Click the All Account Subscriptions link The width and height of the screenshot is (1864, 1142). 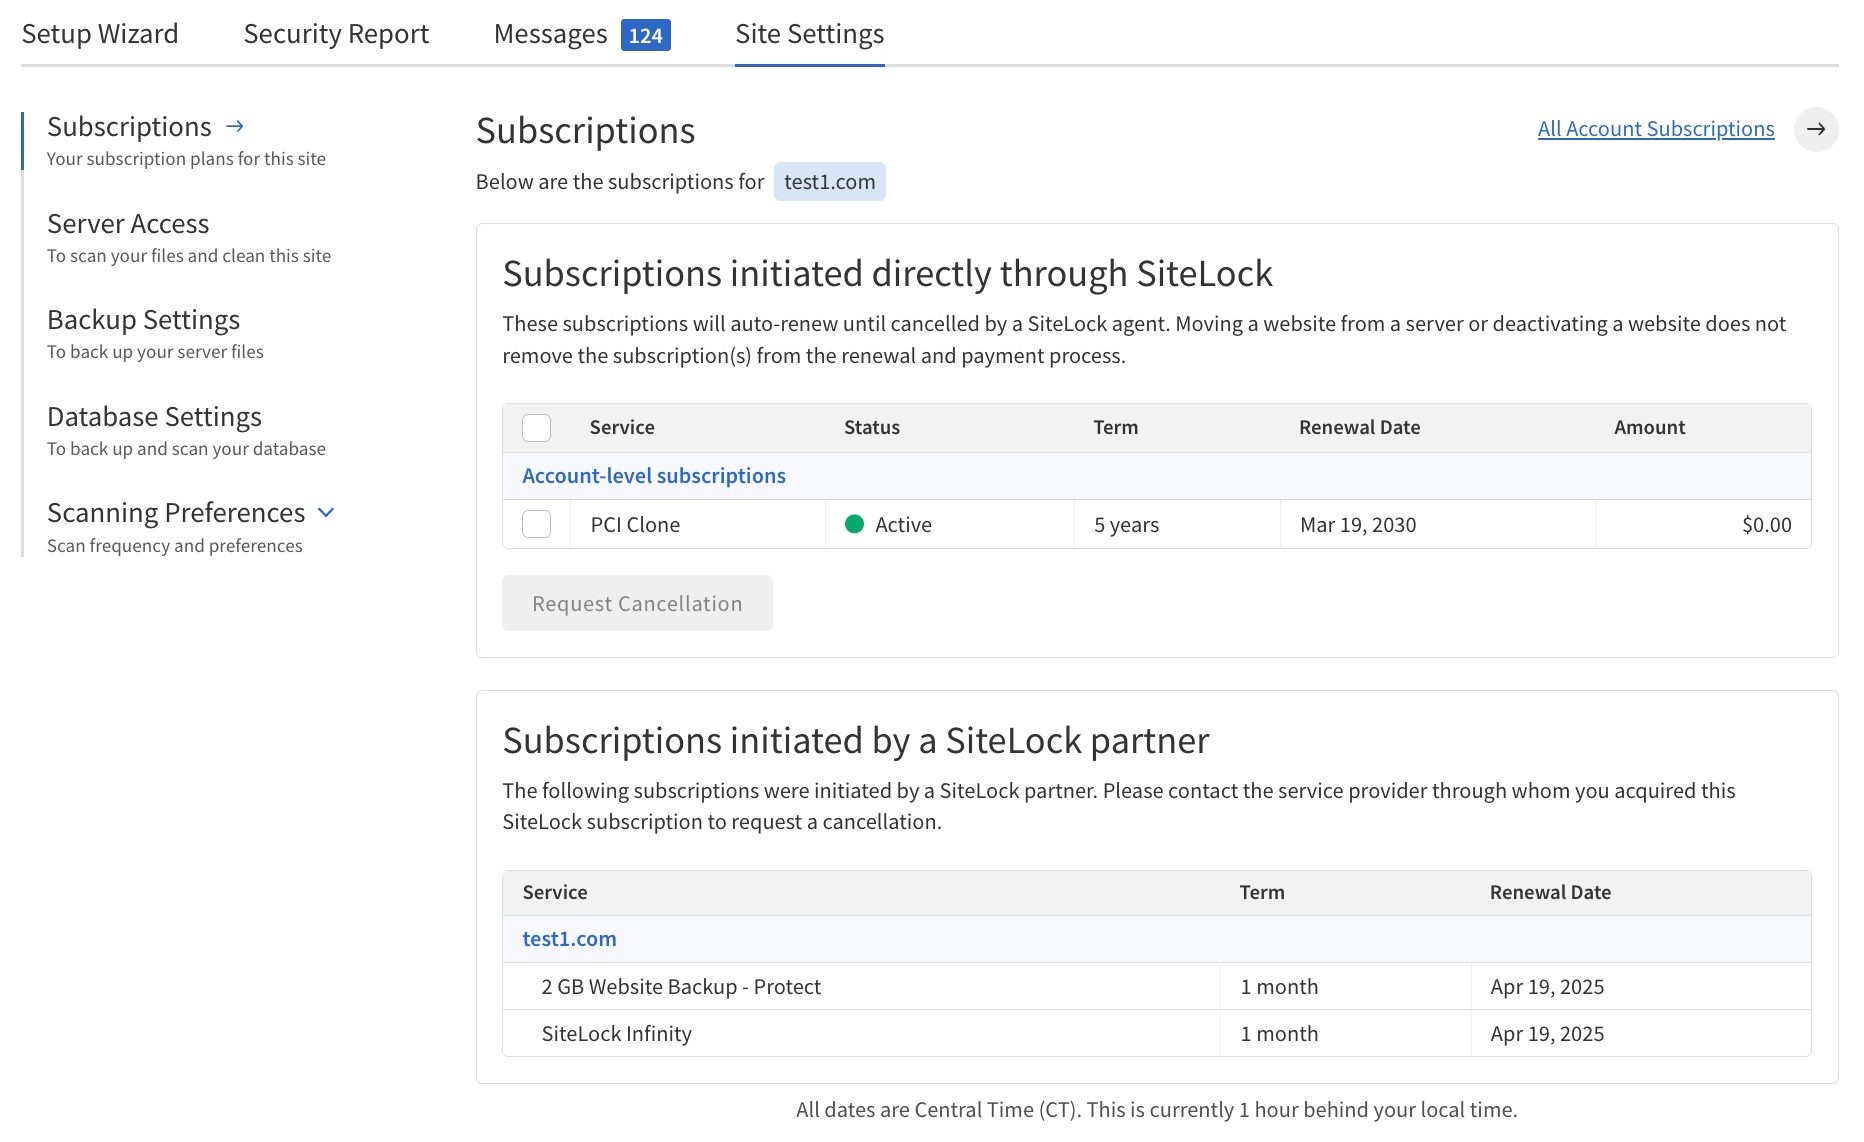click(x=1656, y=129)
